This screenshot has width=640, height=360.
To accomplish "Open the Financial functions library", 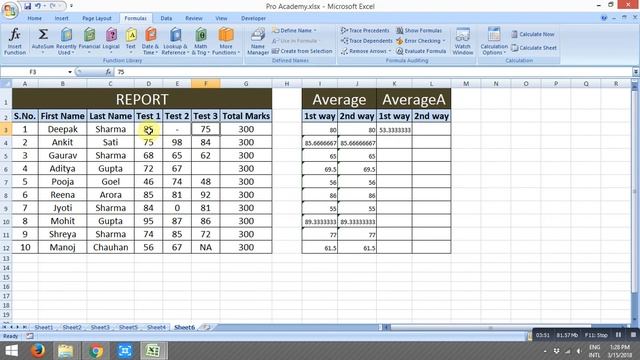I will coord(89,41).
